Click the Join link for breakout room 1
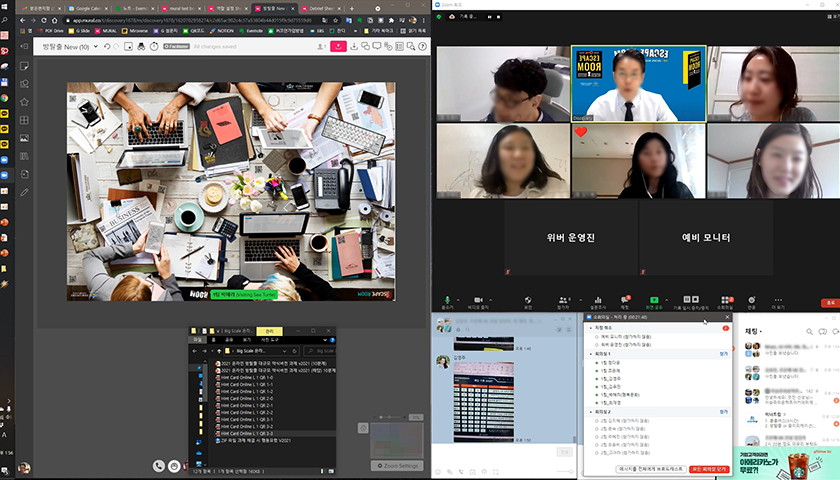Image resolution: width=840 pixels, height=480 pixels. (723, 354)
